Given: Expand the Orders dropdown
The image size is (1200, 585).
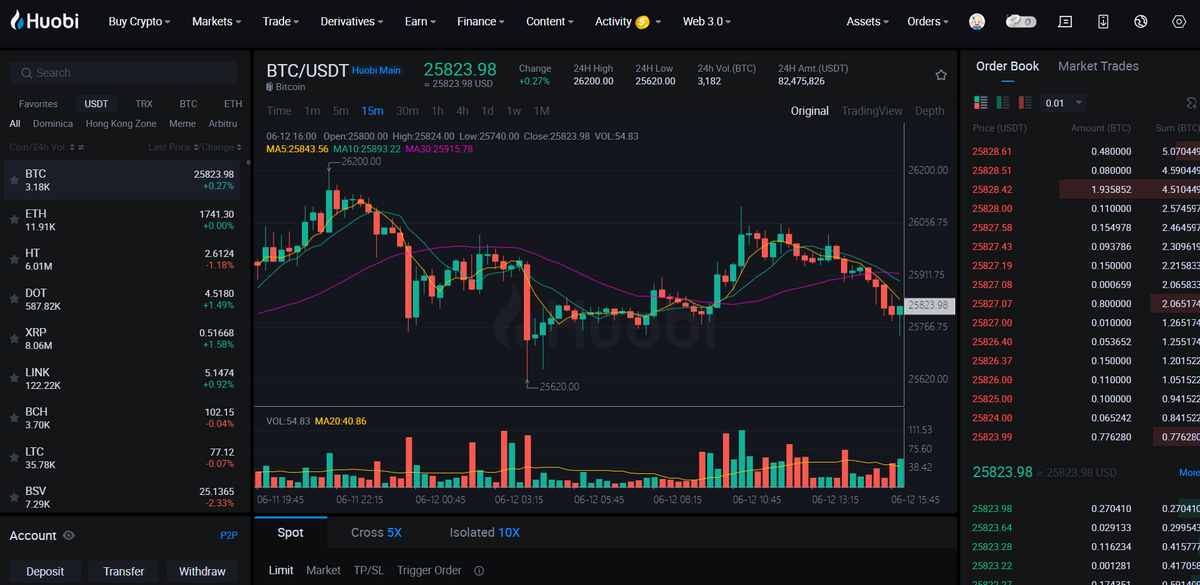Looking at the screenshot, I should pos(929,21).
